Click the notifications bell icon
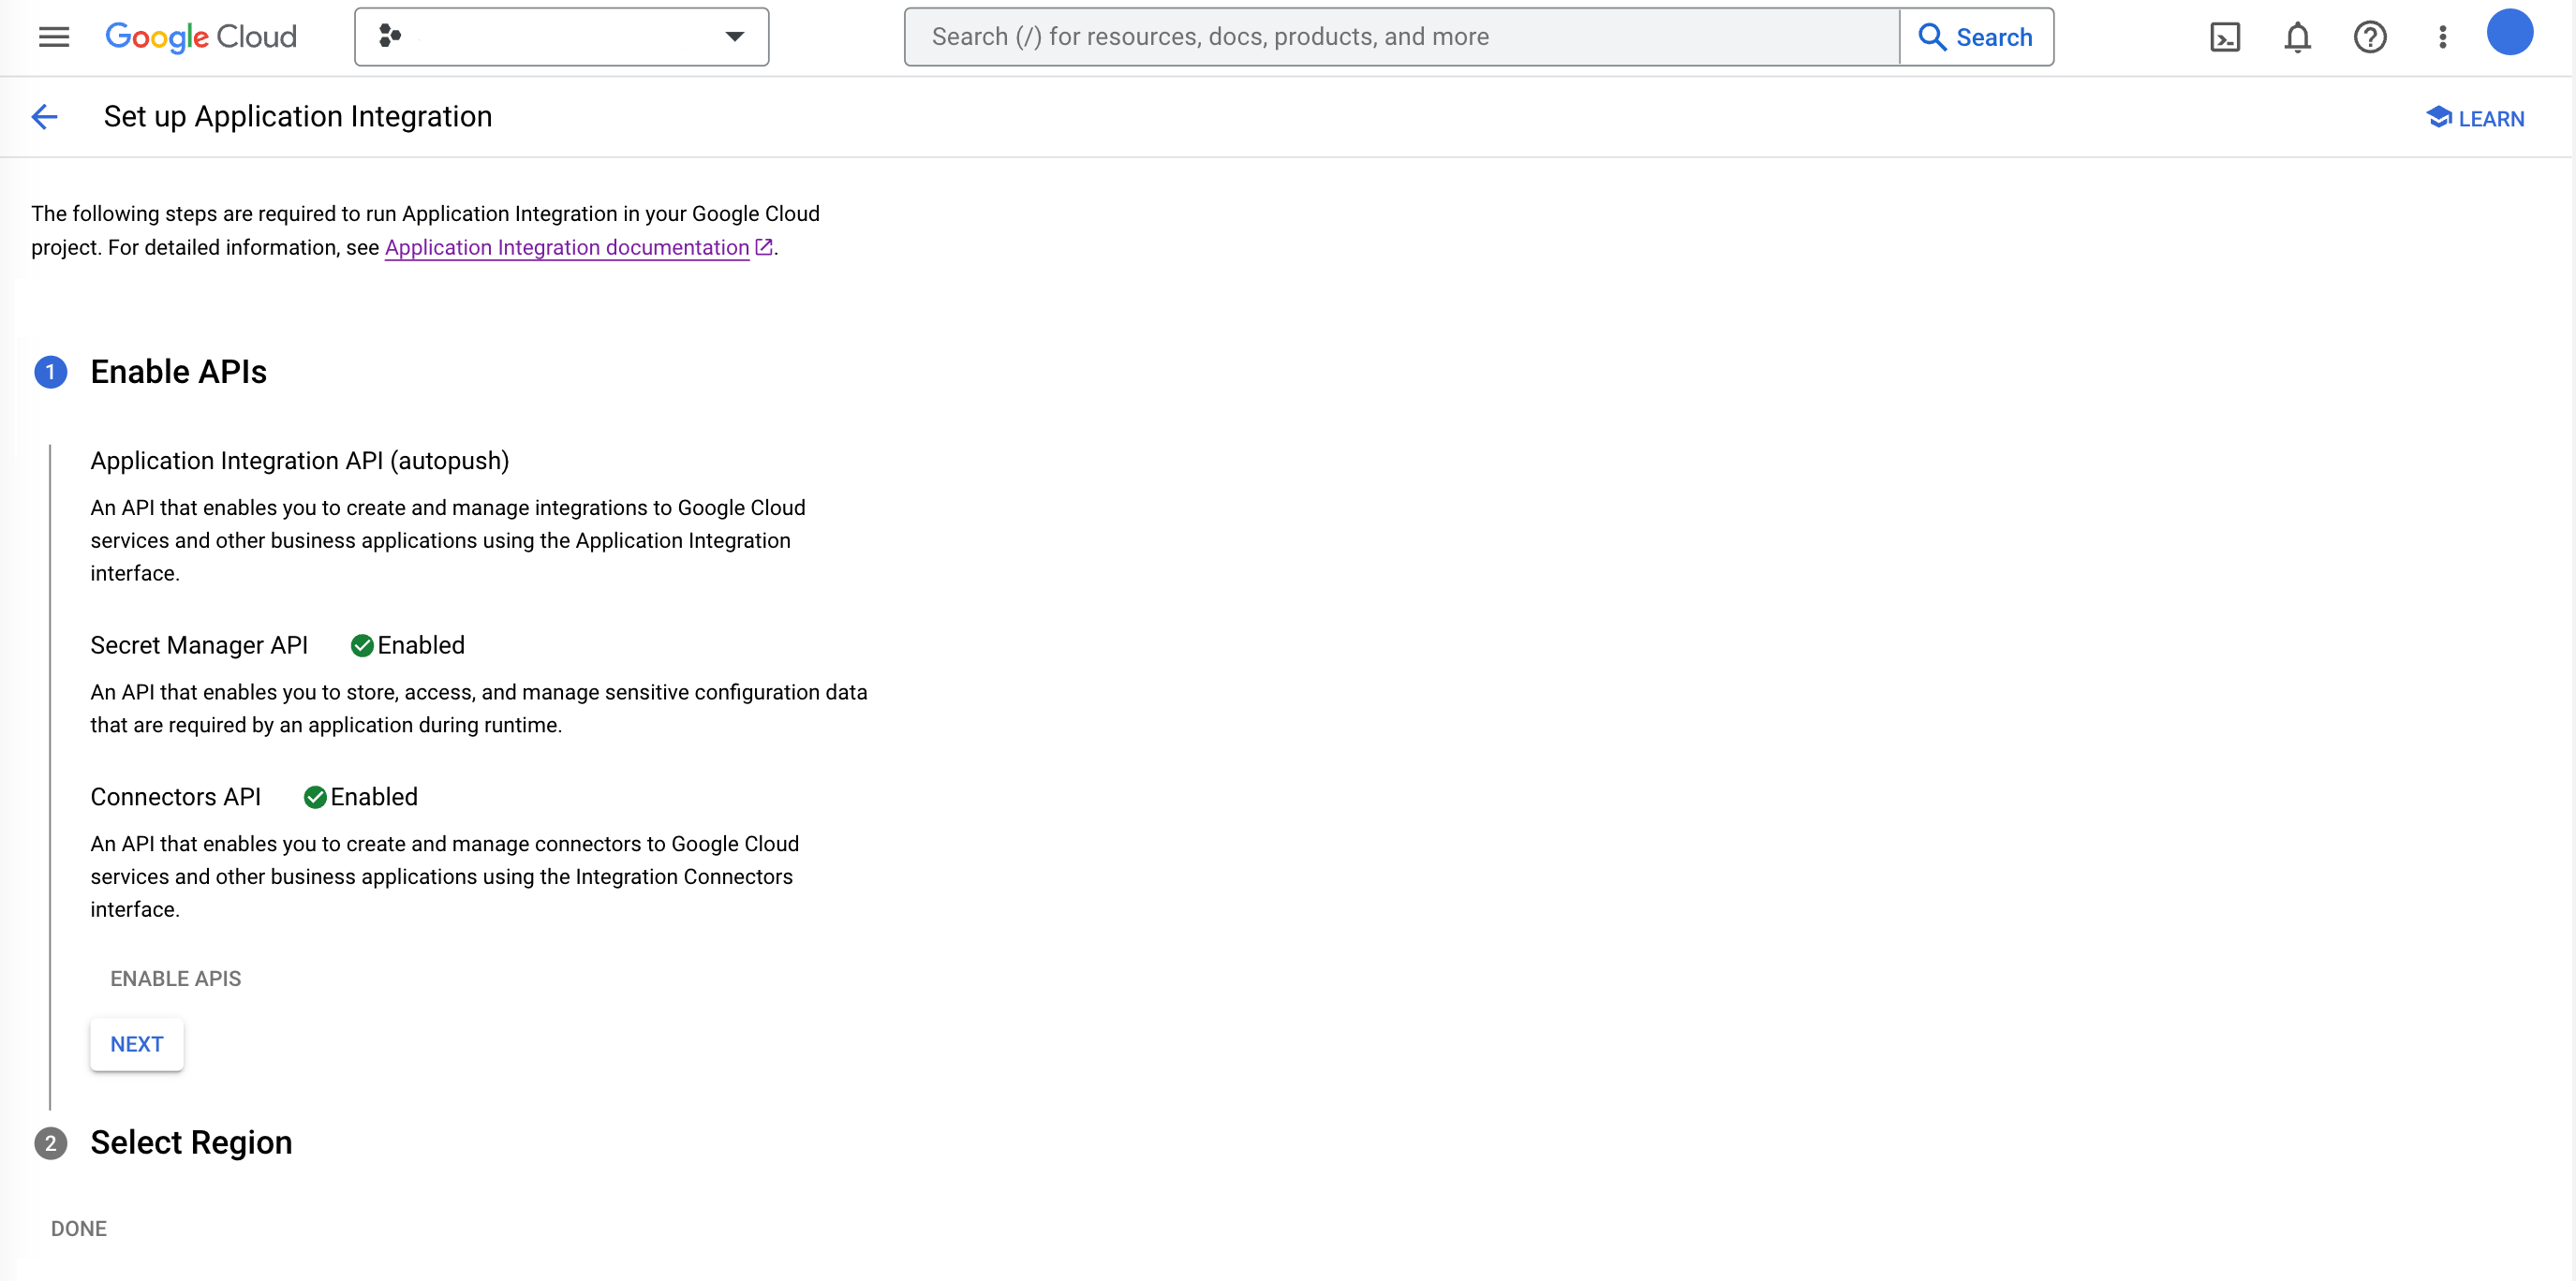The image size is (2576, 1281). pyautogui.click(x=2297, y=37)
